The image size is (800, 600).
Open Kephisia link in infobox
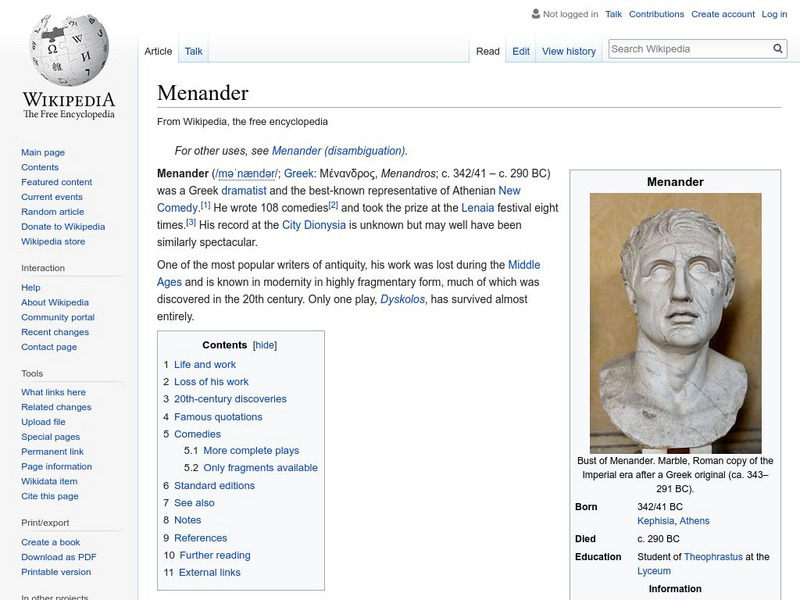point(656,521)
